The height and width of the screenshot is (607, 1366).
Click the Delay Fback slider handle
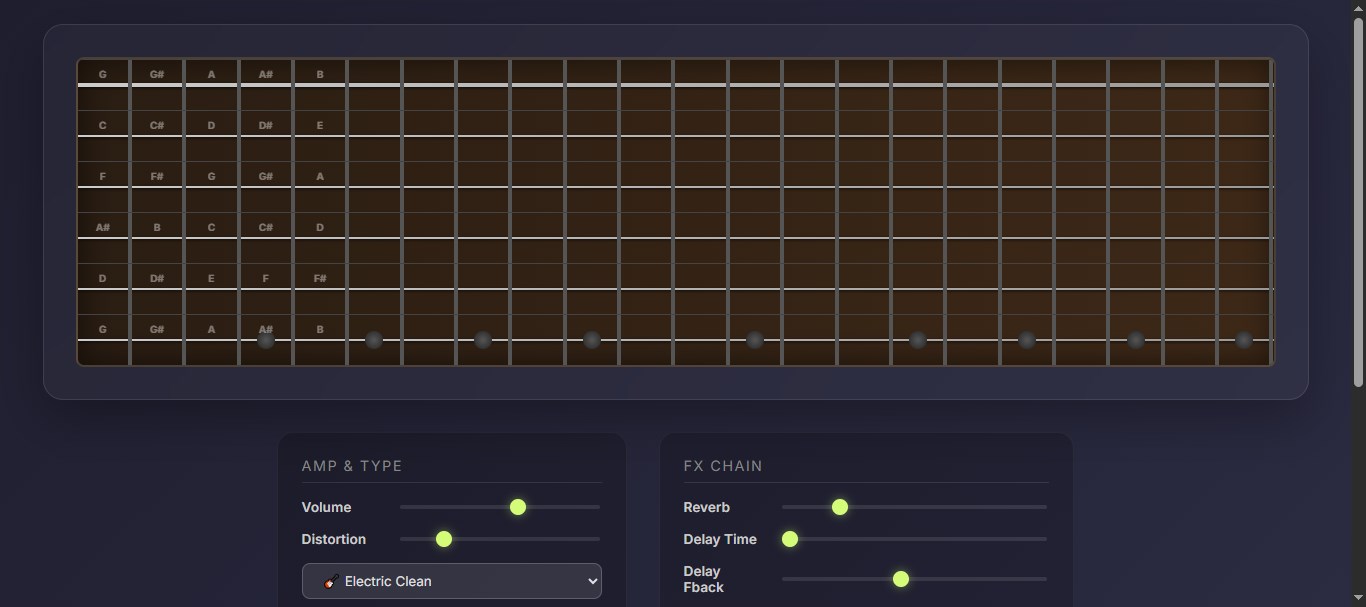901,579
